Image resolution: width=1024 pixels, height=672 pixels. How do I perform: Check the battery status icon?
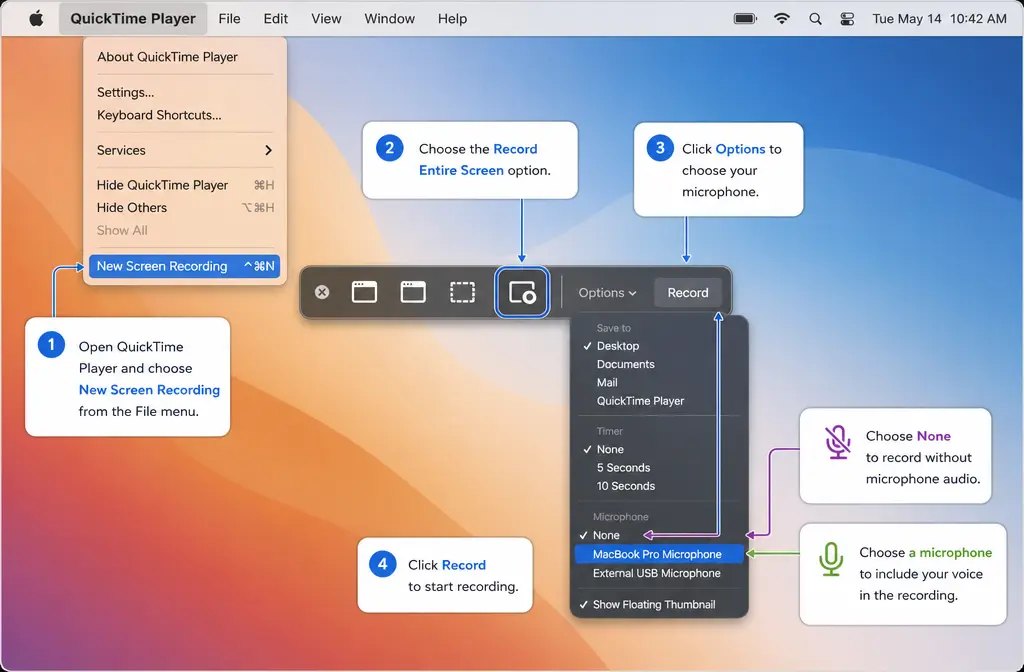point(744,19)
